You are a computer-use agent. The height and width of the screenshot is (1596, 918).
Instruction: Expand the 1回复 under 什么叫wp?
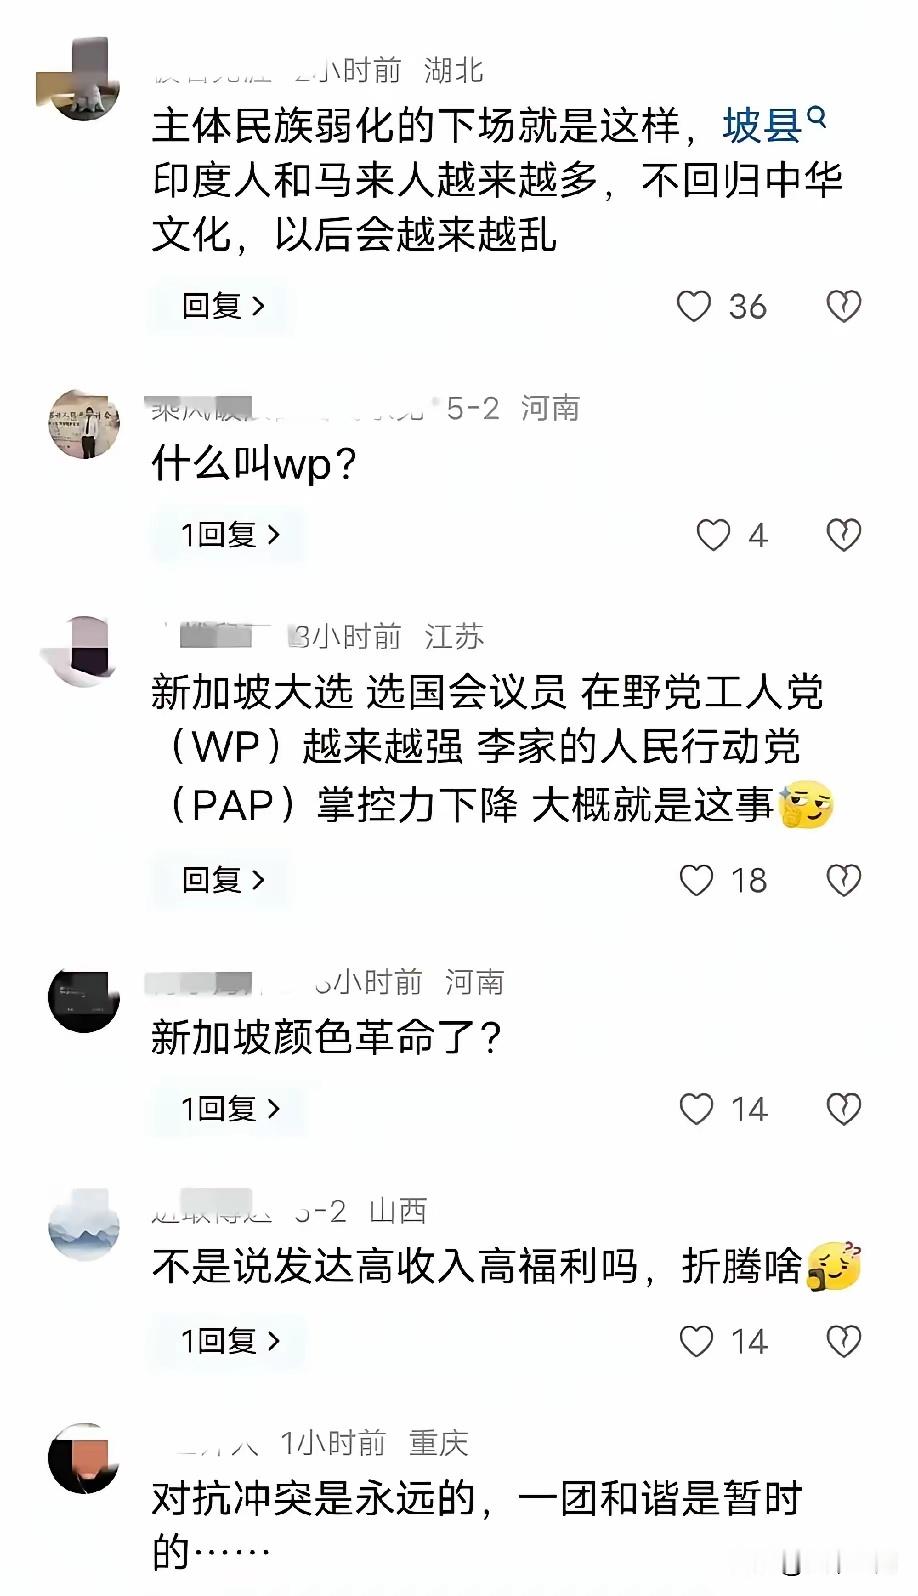click(x=229, y=535)
